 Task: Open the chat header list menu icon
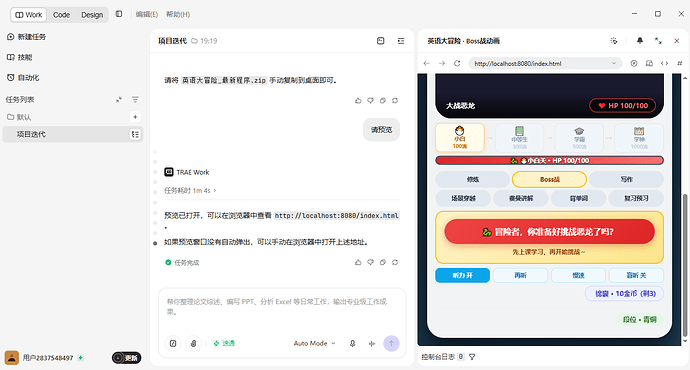click(x=401, y=41)
